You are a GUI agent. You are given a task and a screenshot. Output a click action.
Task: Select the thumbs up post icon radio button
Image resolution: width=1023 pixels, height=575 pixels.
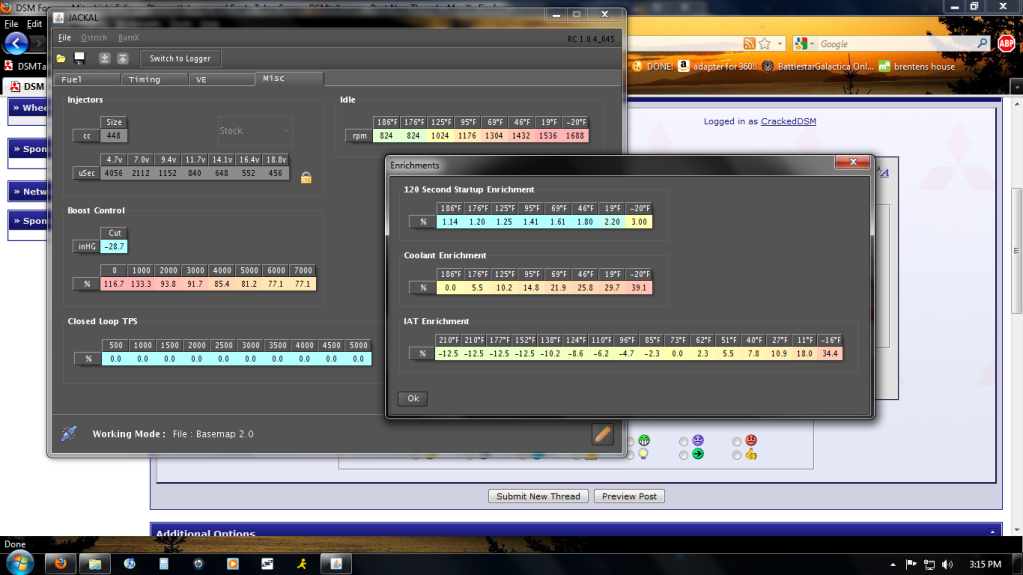click(737, 456)
